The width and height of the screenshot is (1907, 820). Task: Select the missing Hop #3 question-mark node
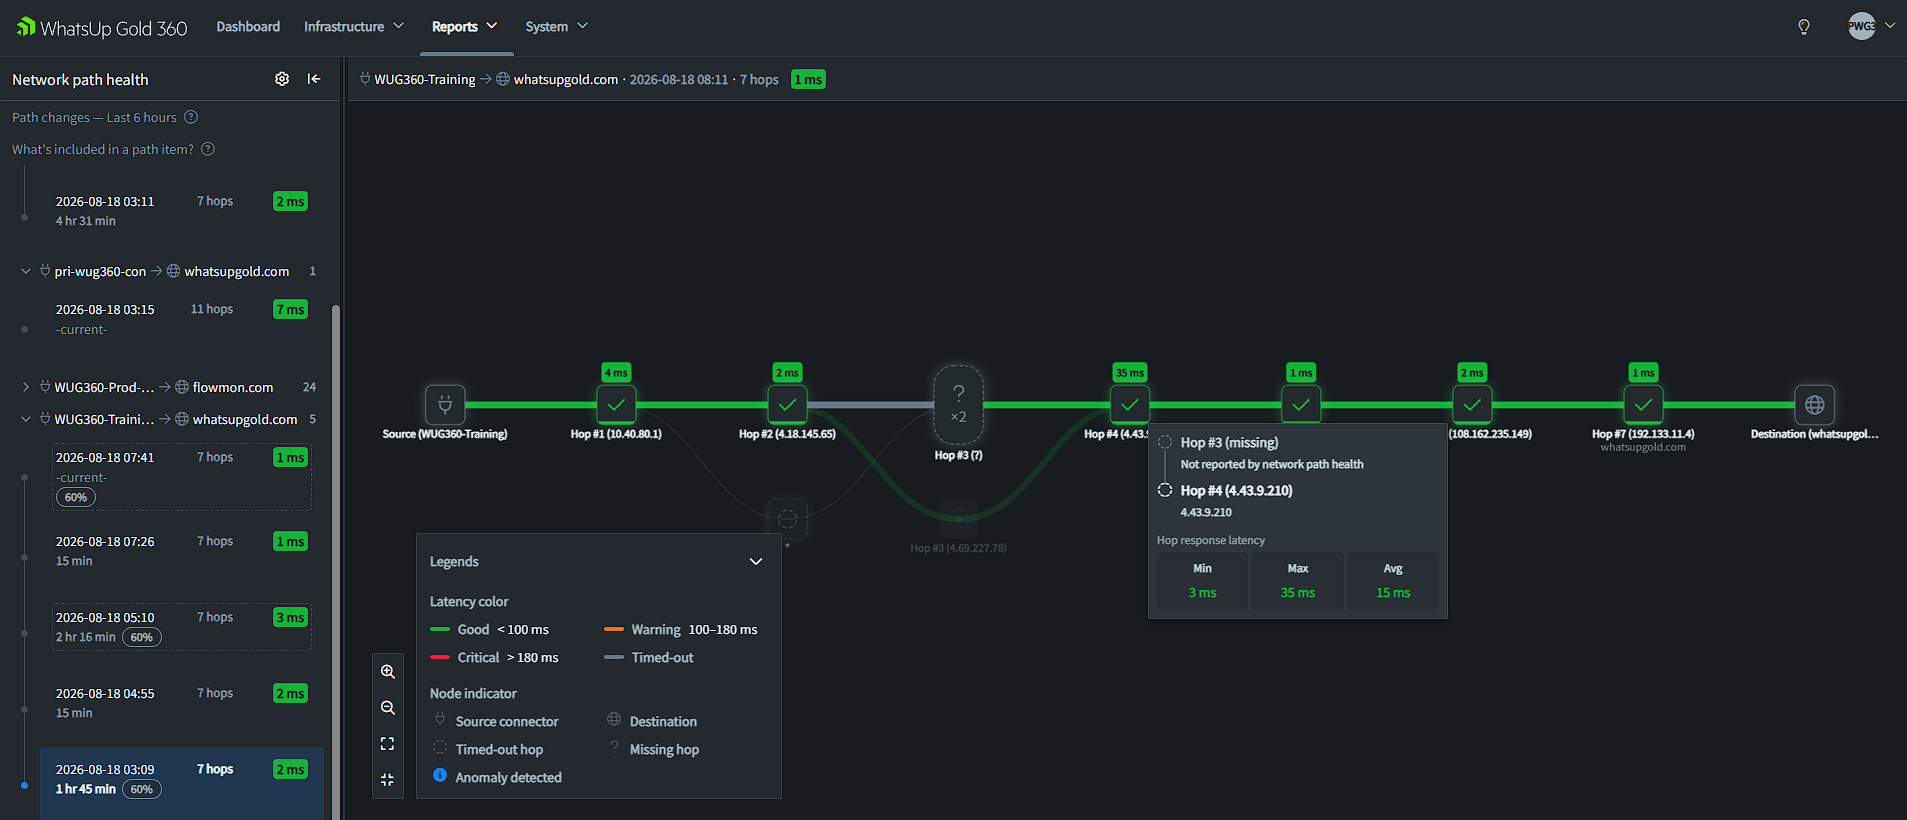(959, 404)
